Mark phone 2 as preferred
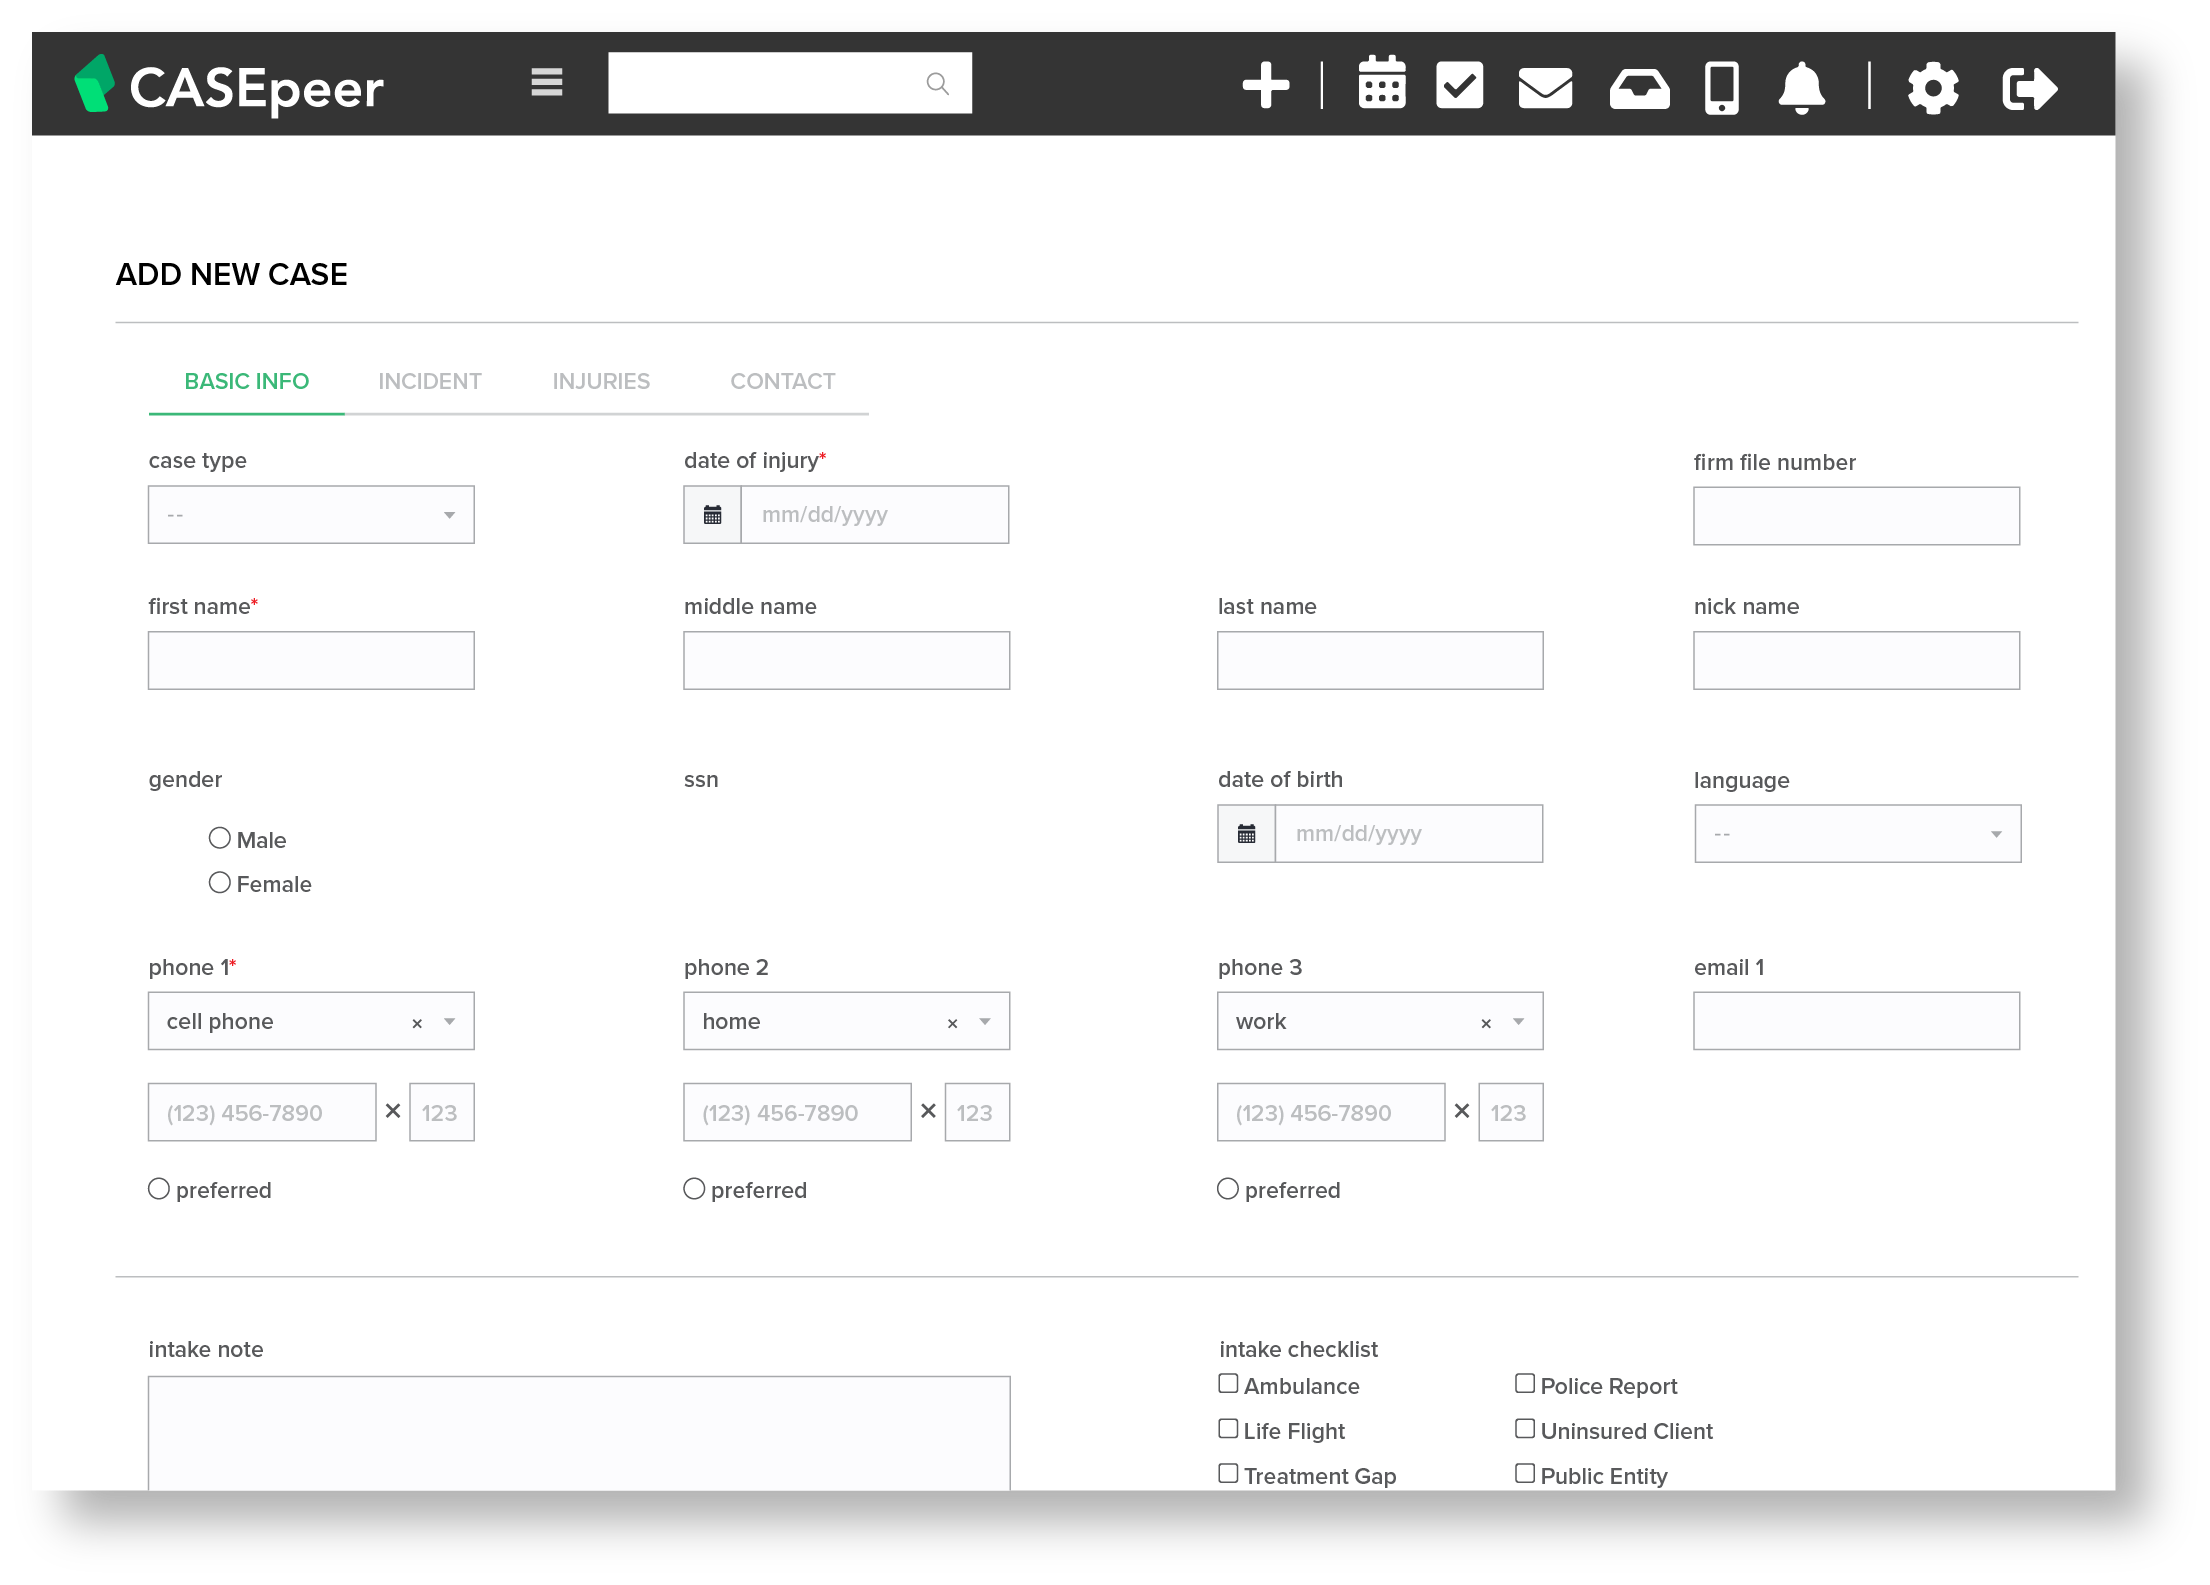The width and height of the screenshot is (2210, 1585). 694,1189
